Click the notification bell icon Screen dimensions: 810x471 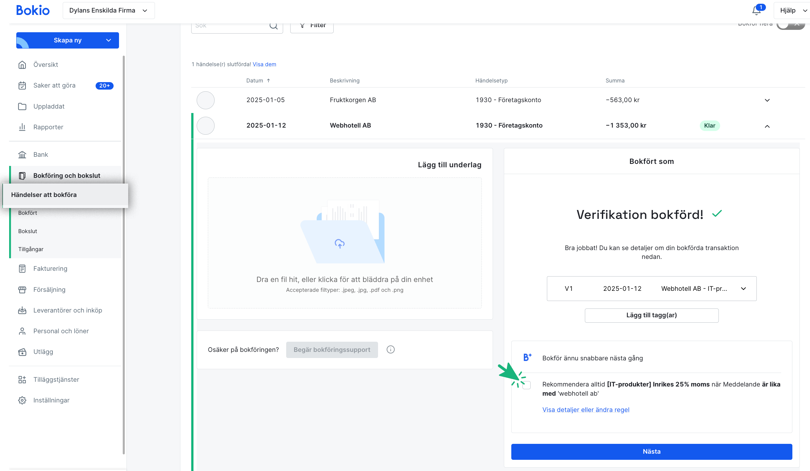click(757, 10)
